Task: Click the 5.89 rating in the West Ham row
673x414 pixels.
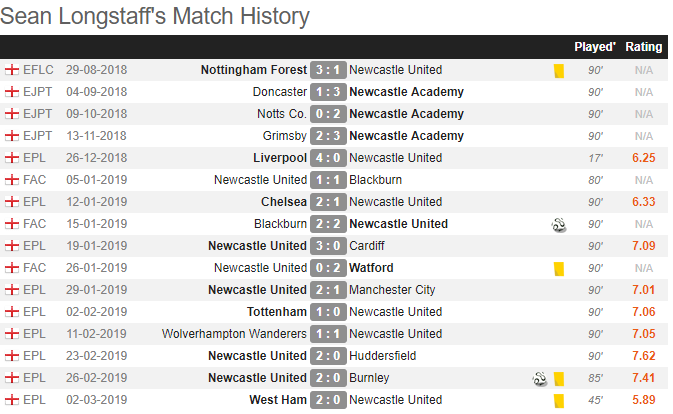Action: [x=643, y=400]
